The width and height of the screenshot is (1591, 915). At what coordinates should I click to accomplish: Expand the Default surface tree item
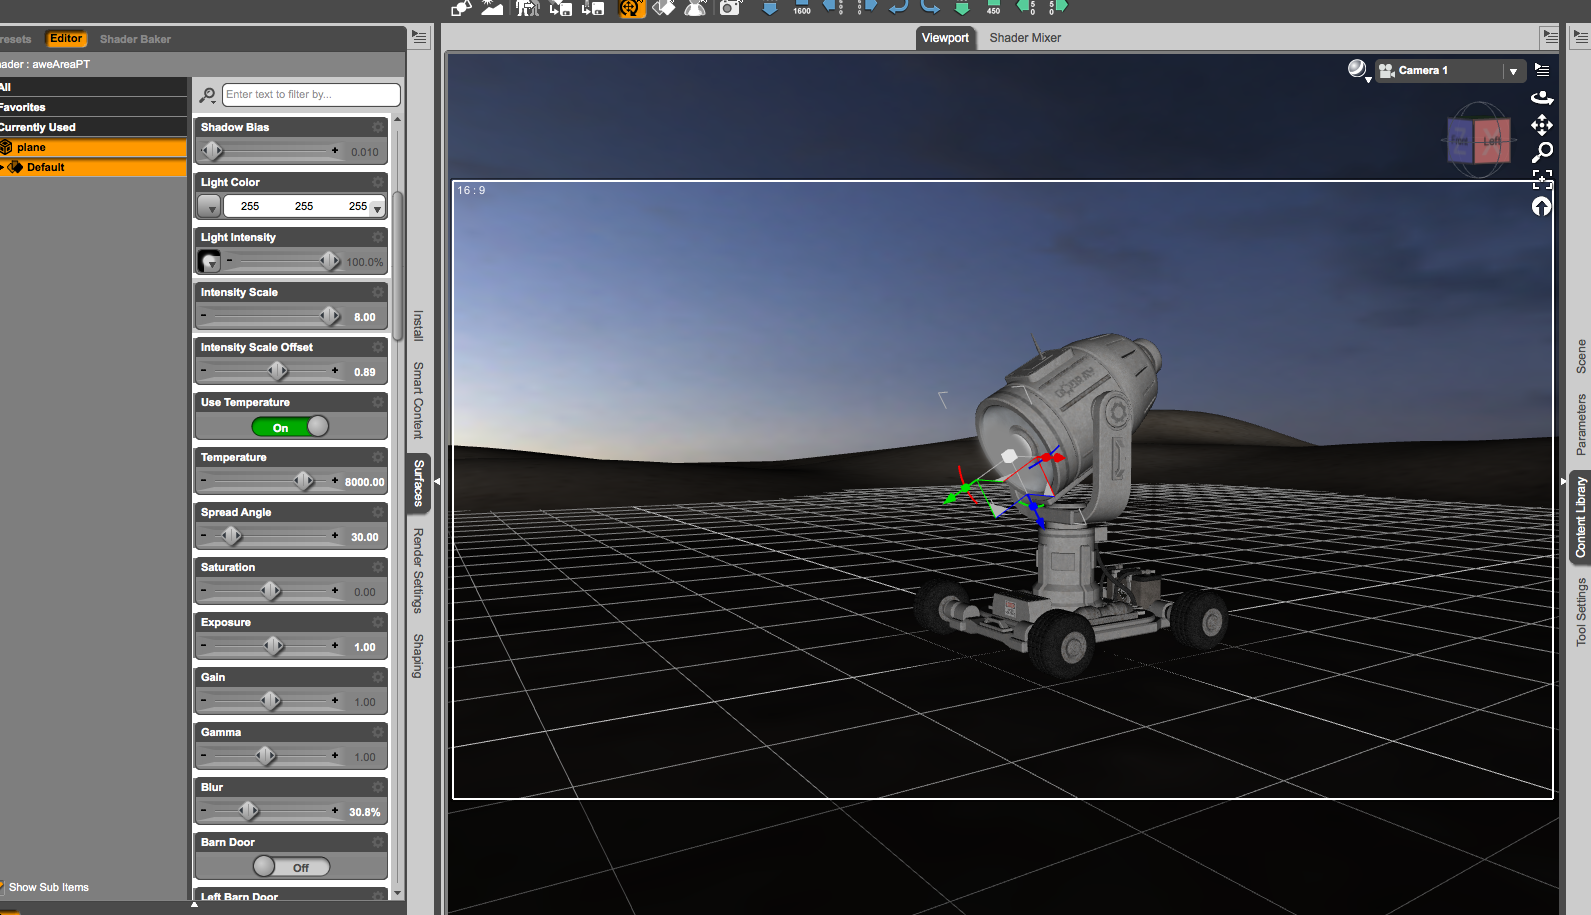[3, 167]
